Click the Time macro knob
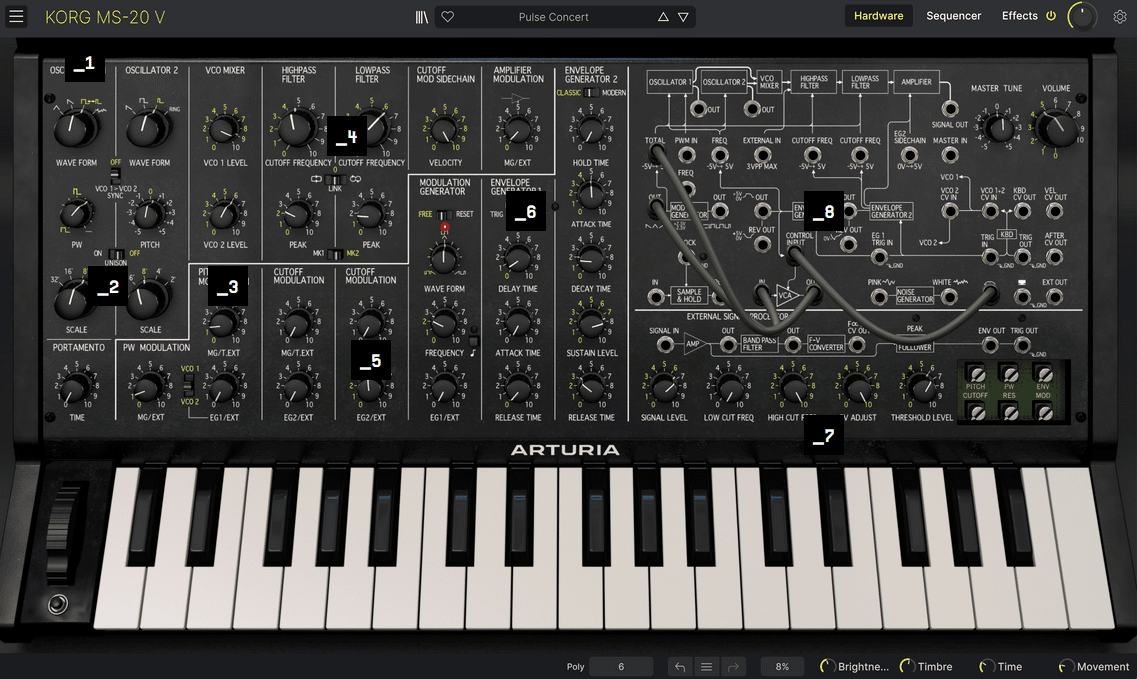Image resolution: width=1137 pixels, height=679 pixels. click(986, 667)
